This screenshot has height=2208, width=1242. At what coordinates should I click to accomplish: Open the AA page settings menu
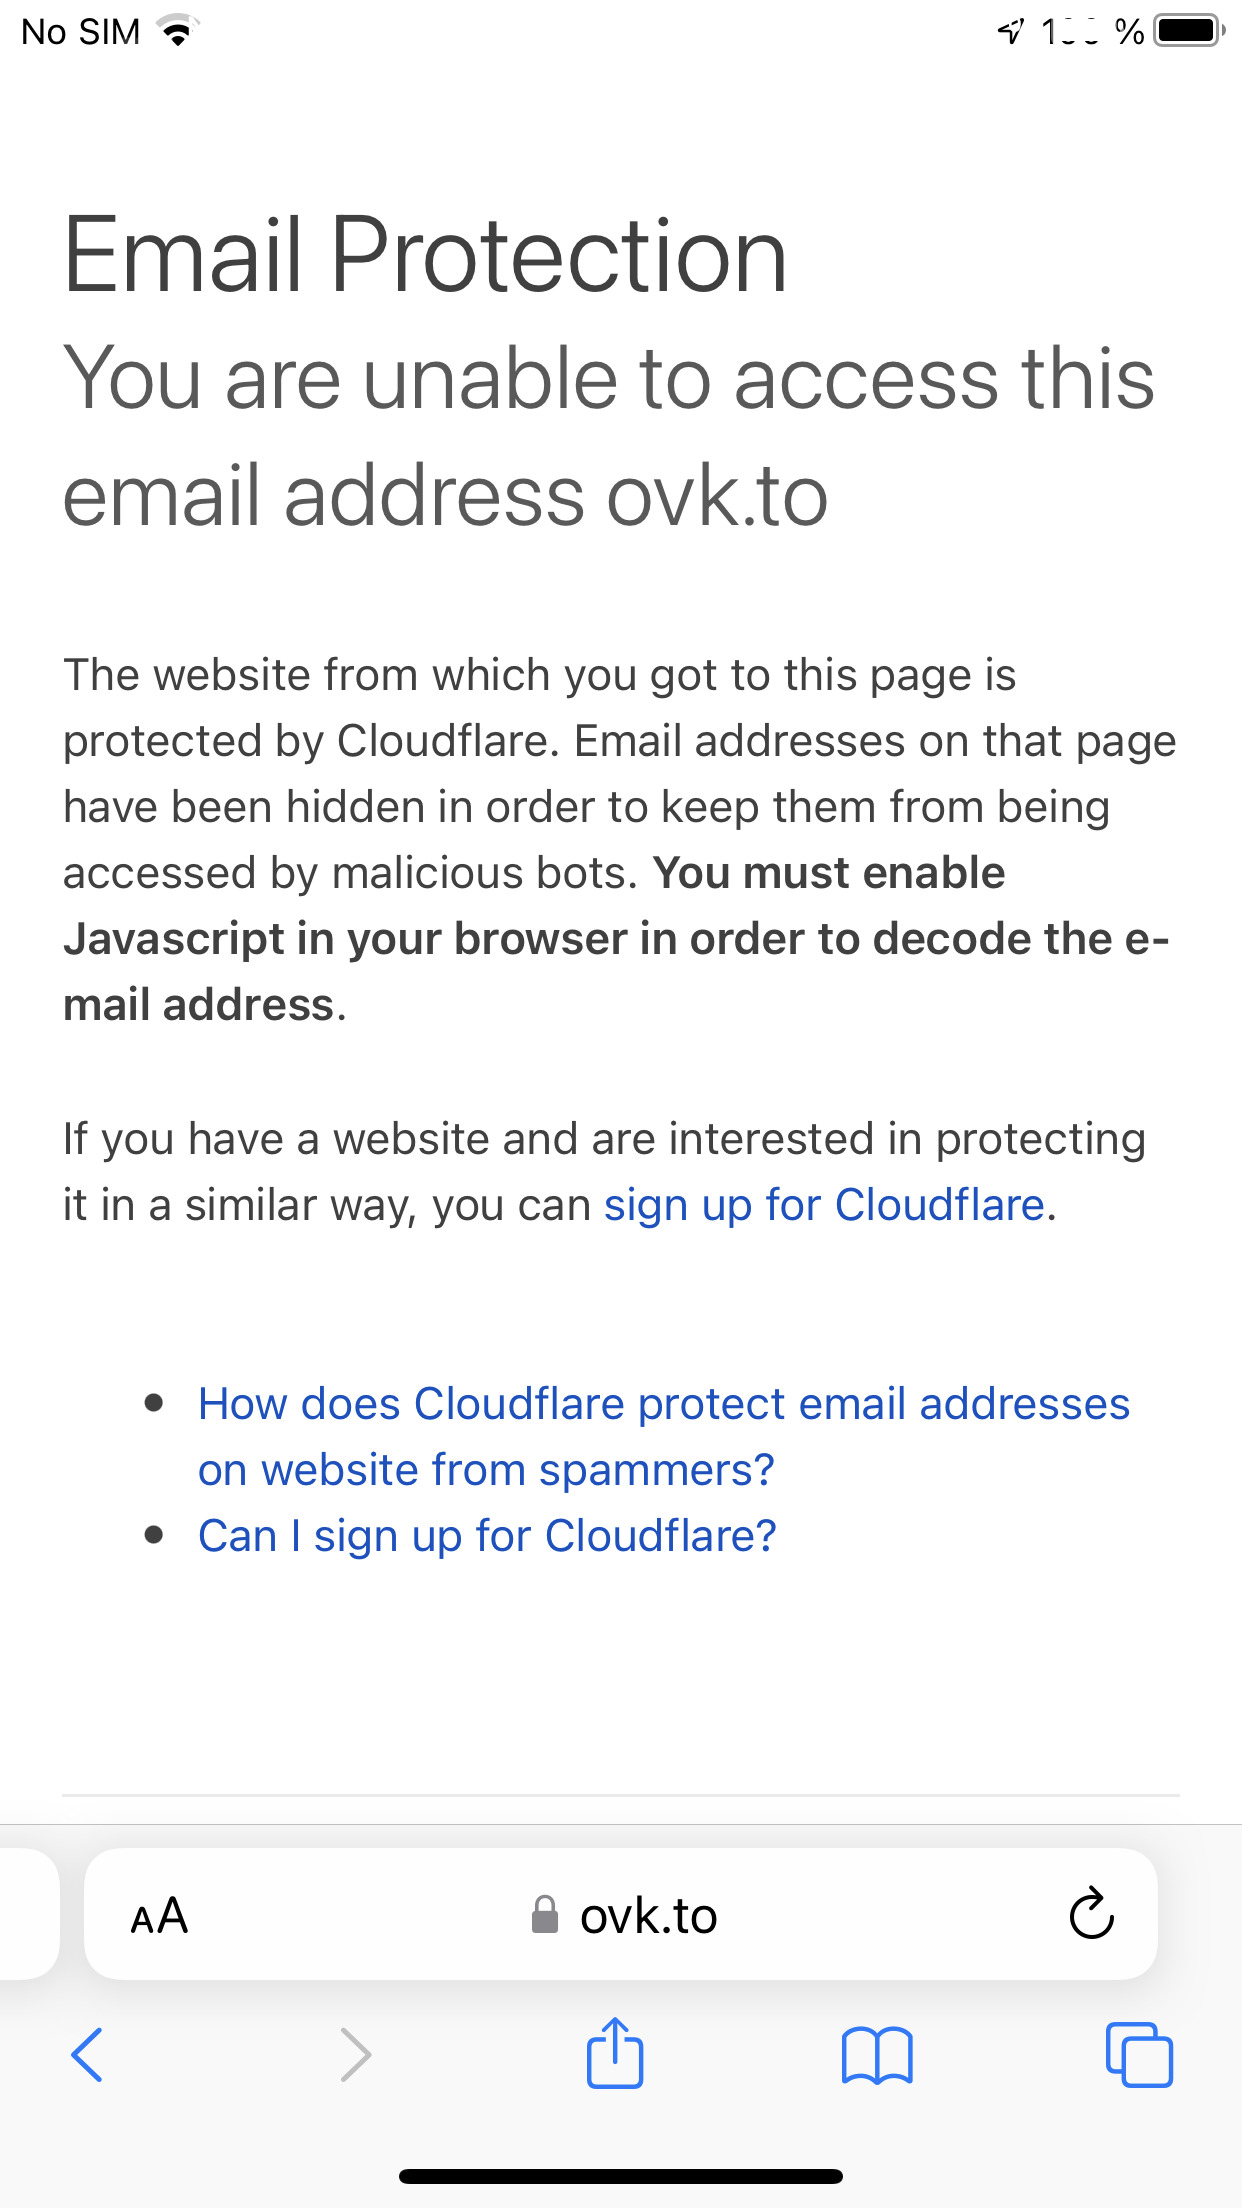tap(160, 1916)
